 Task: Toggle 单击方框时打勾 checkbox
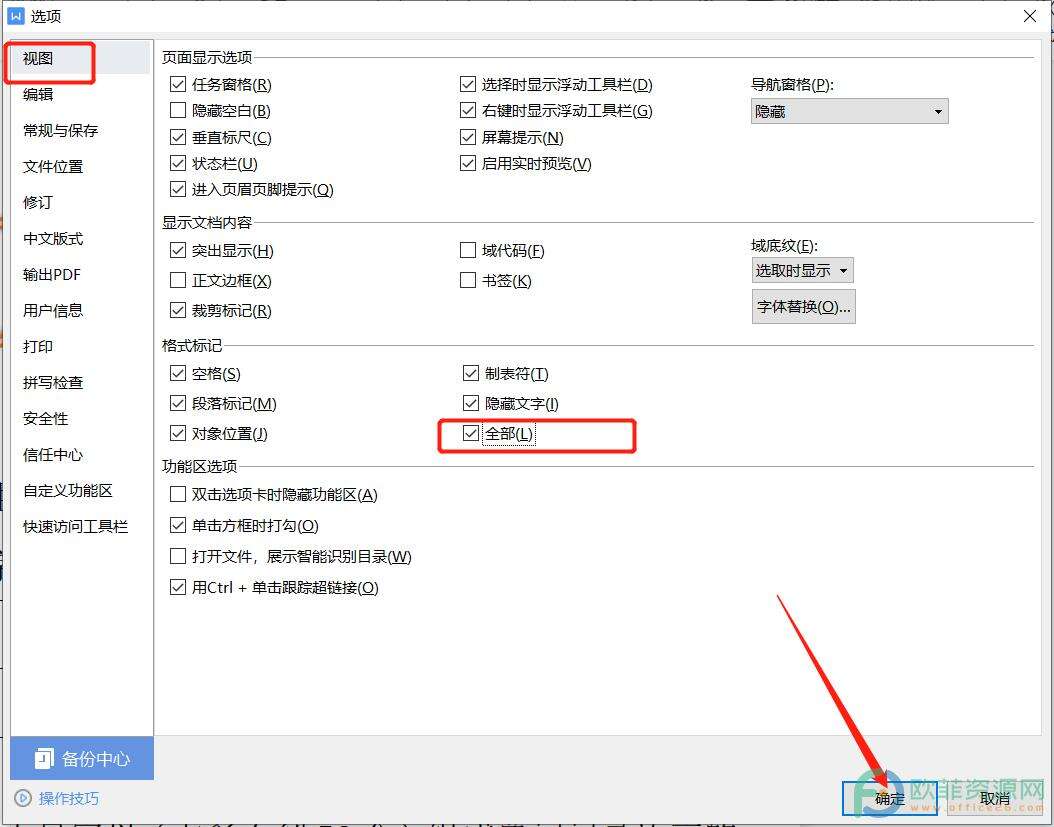click(178, 526)
